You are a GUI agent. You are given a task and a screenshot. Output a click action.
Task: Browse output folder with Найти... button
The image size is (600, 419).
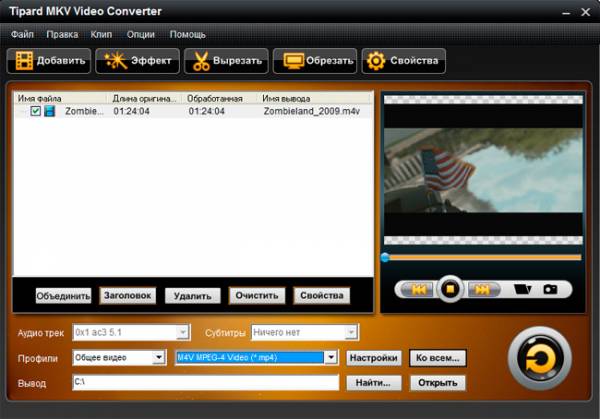pos(374,383)
